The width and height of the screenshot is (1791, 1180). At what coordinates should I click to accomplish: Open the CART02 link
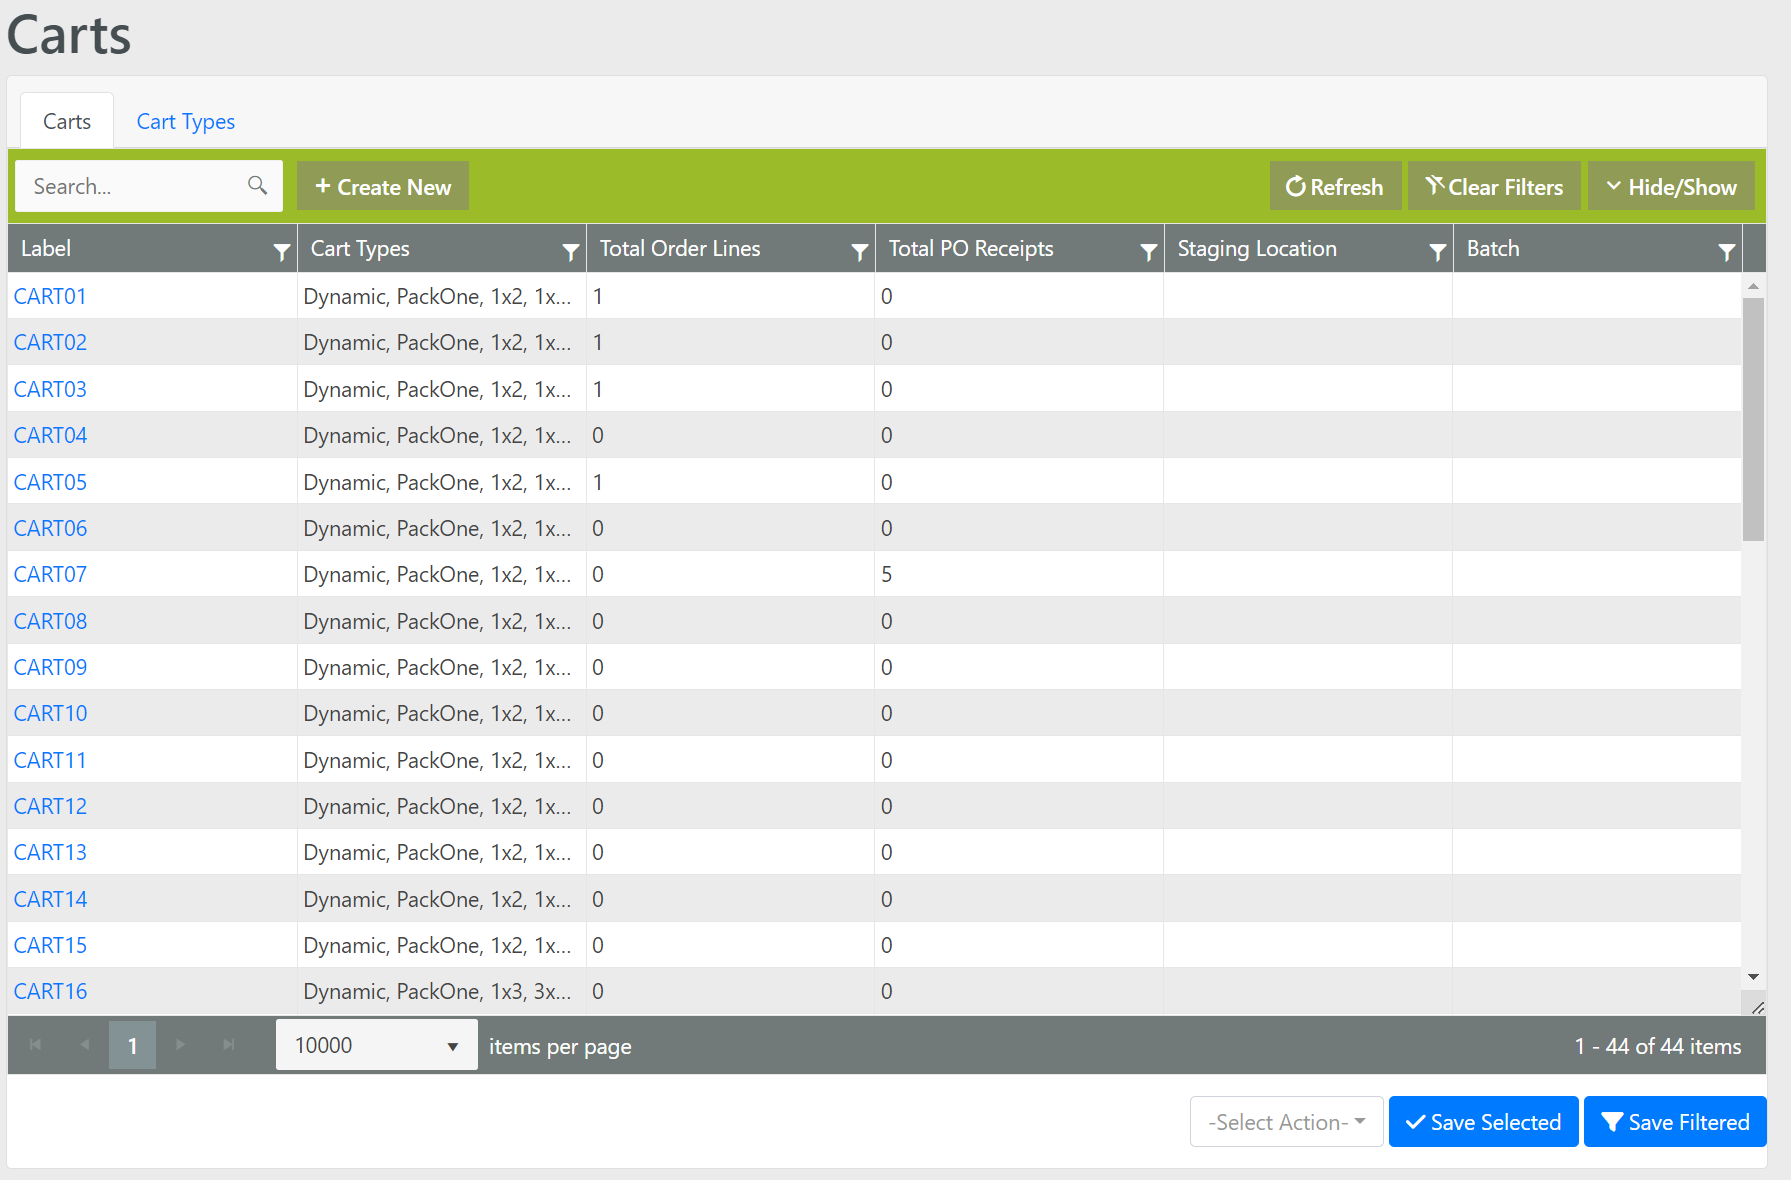(x=50, y=342)
